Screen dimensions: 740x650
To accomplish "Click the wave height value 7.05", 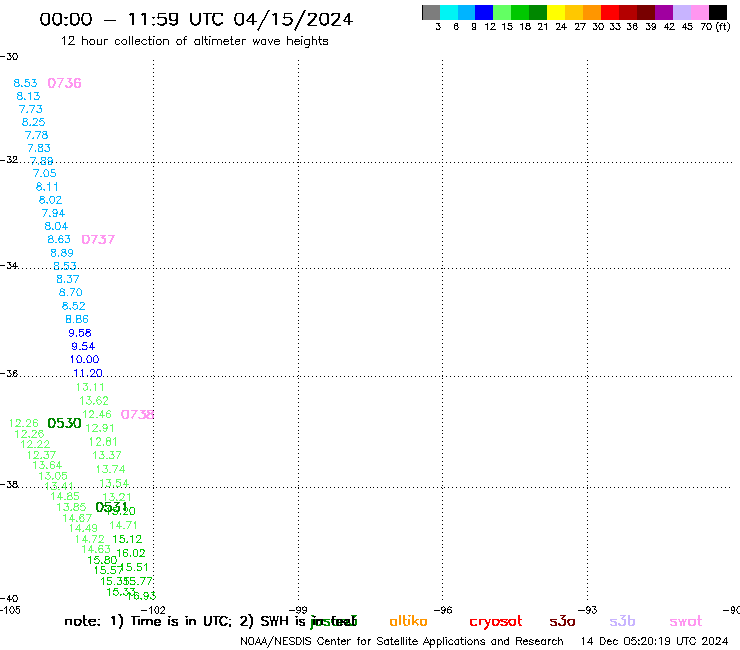I will point(44,173).
